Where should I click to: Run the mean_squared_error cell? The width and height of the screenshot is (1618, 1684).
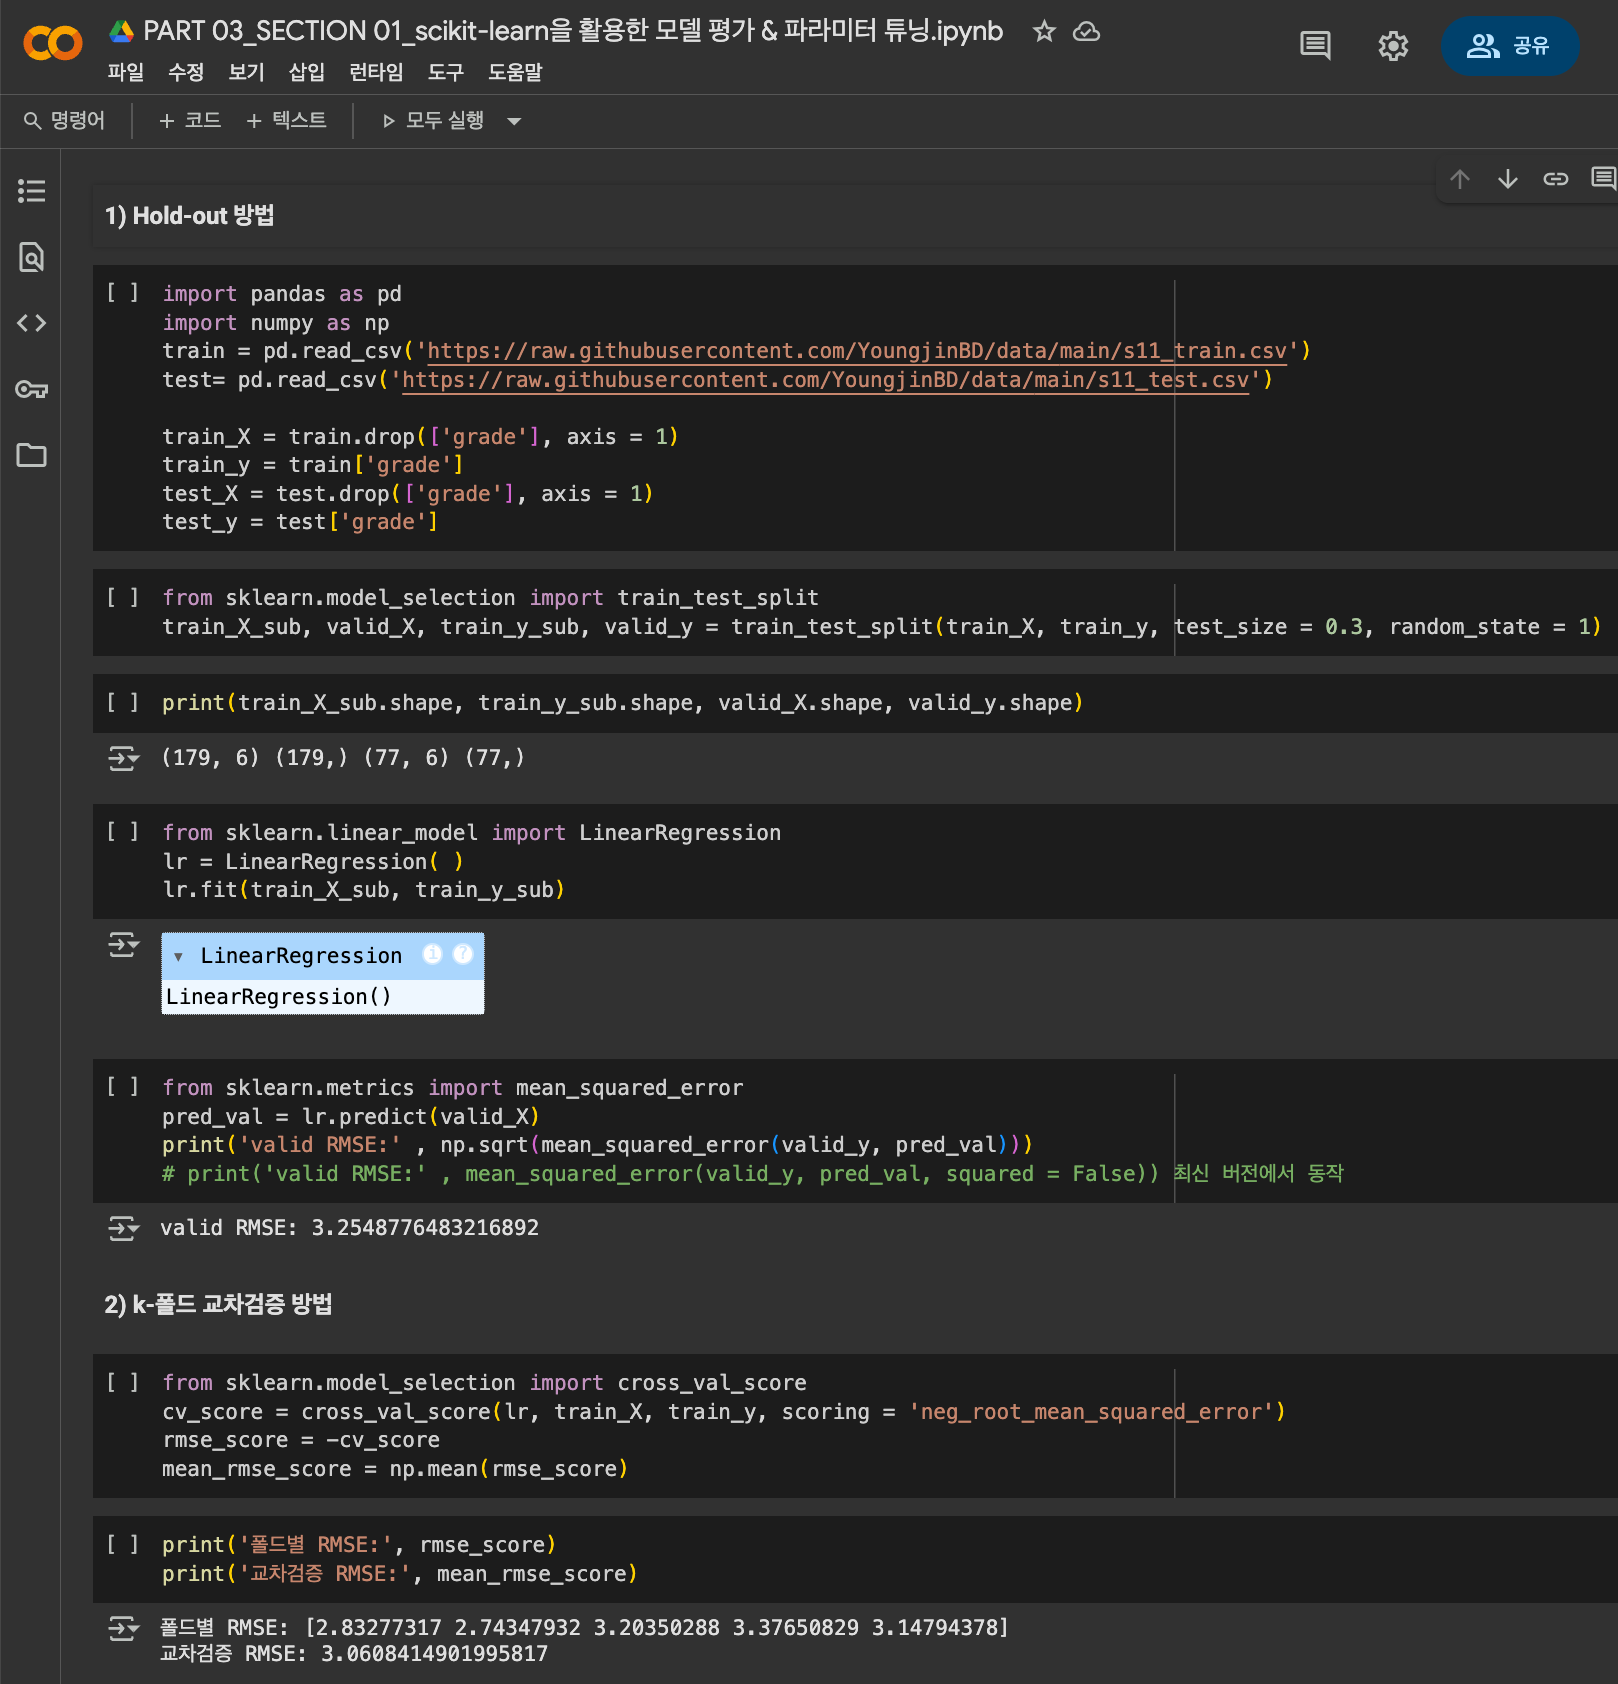tap(123, 1087)
